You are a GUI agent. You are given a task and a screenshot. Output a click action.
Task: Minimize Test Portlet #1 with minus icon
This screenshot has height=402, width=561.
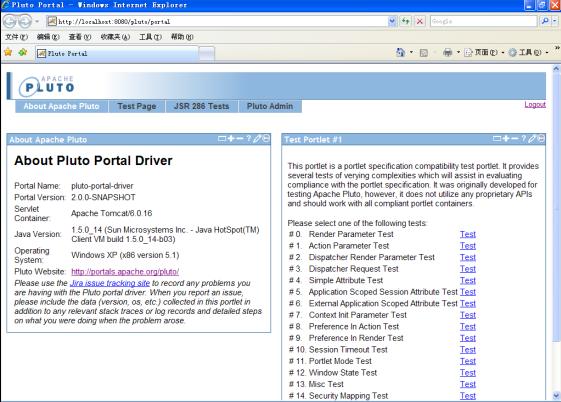[514, 138]
